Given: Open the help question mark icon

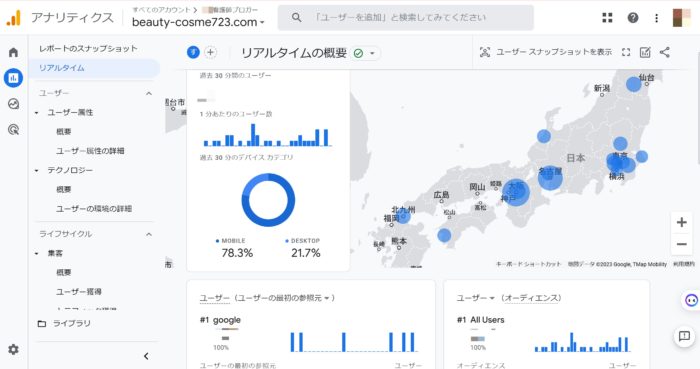Looking at the screenshot, I should (x=633, y=17).
